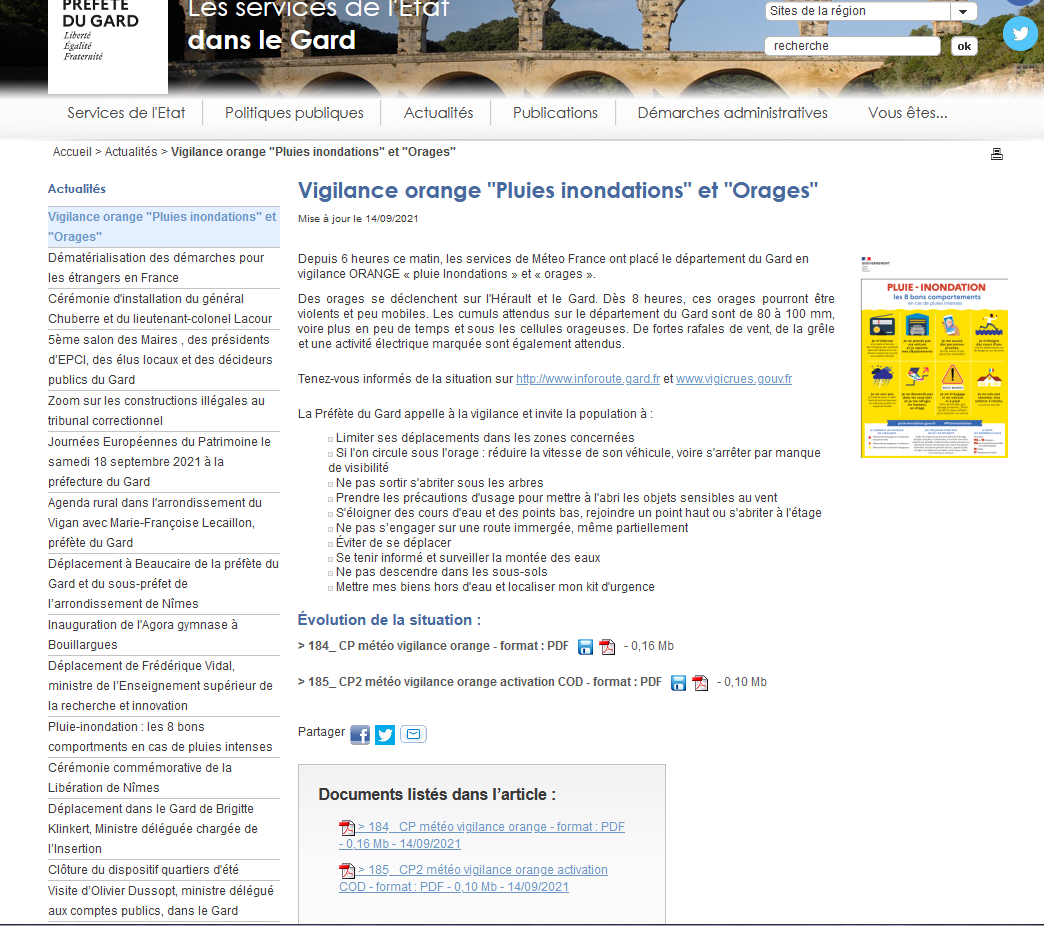This screenshot has width=1044, height=926.
Task: Open 'Journées Européennes du Patrimoine' article
Action: pyautogui.click(x=164, y=461)
